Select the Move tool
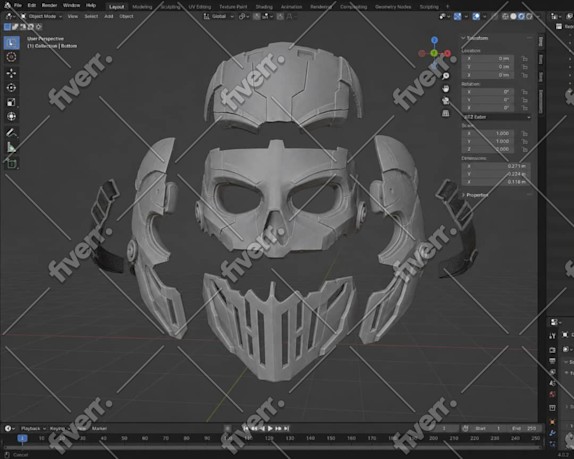574x459 pixels. [x=11, y=73]
